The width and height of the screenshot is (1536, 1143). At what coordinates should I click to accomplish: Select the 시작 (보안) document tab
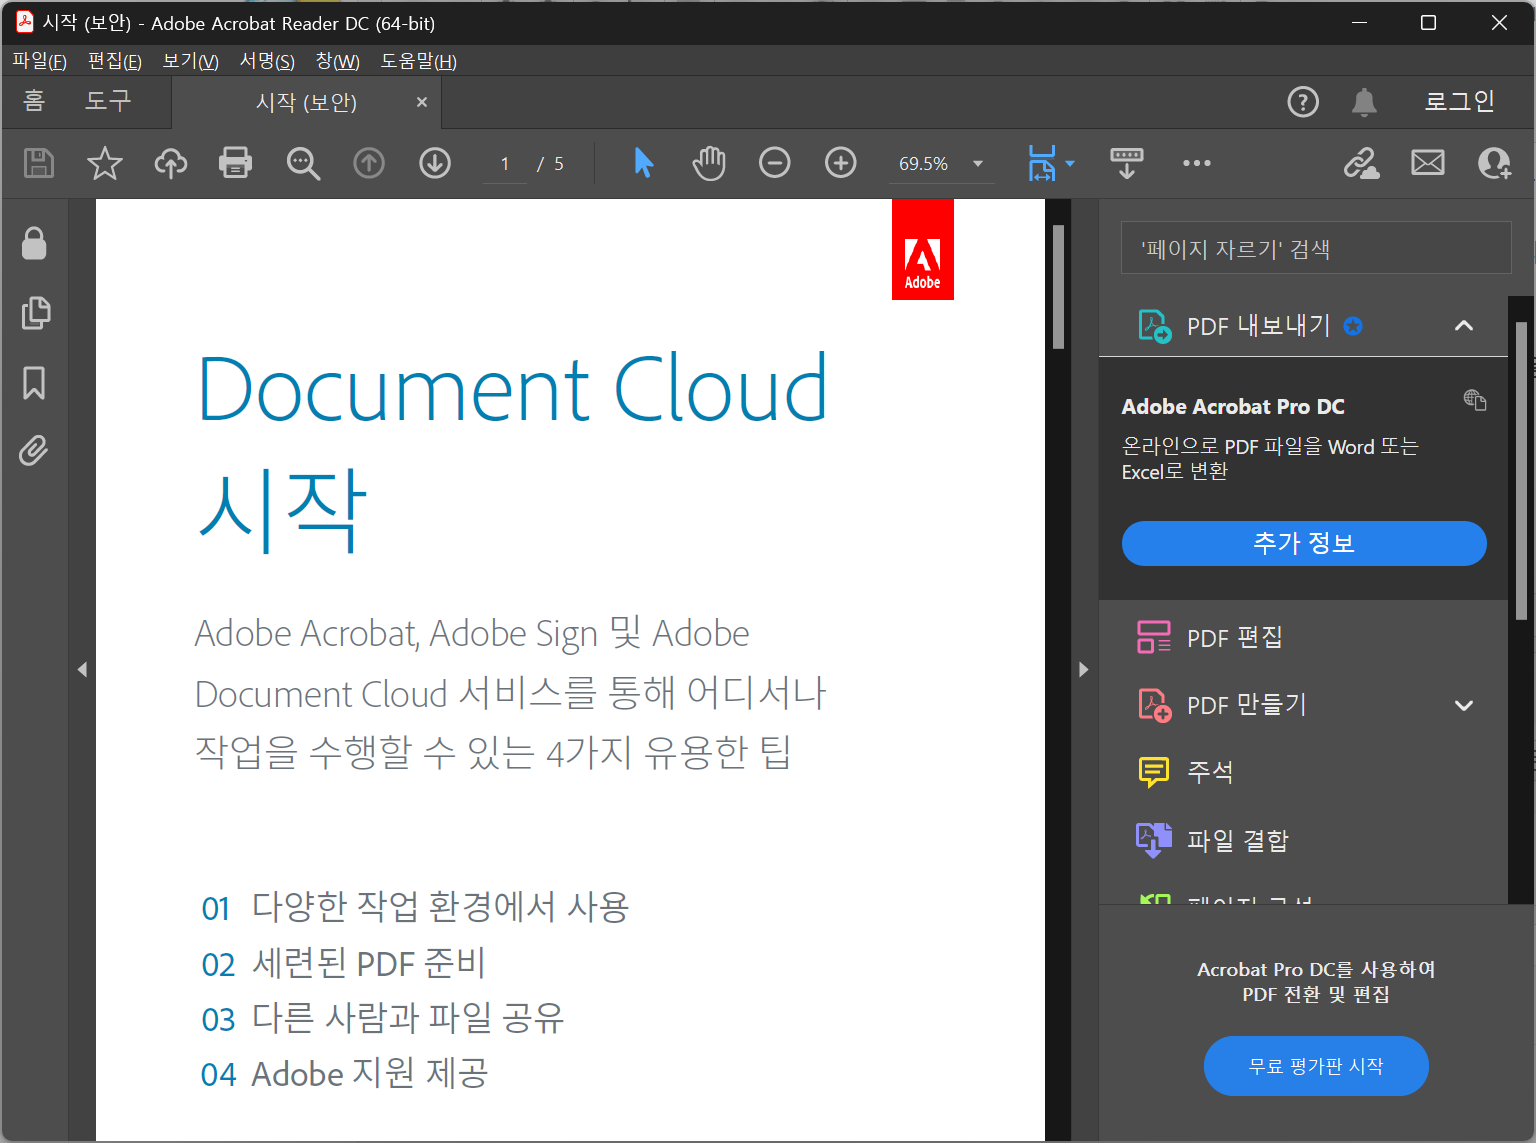tap(306, 102)
